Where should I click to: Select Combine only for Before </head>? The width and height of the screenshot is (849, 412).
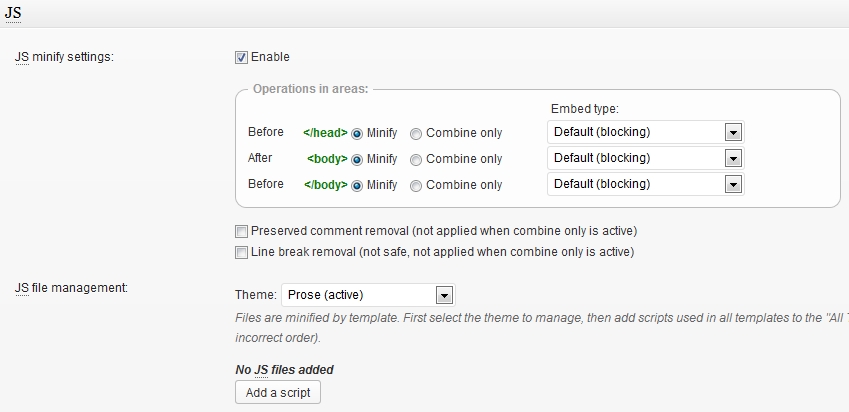pos(417,133)
